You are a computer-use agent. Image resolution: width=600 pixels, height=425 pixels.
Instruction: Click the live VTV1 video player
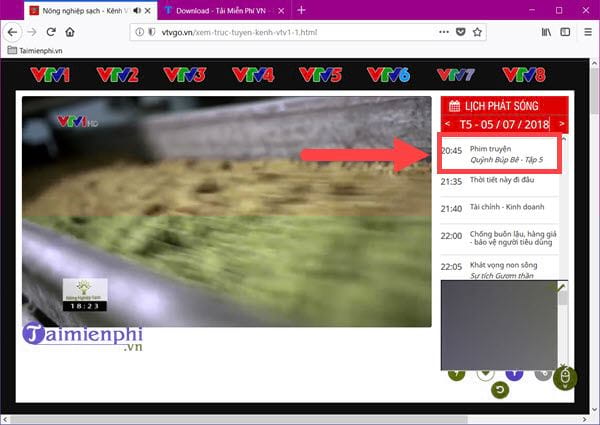pyautogui.click(x=227, y=212)
